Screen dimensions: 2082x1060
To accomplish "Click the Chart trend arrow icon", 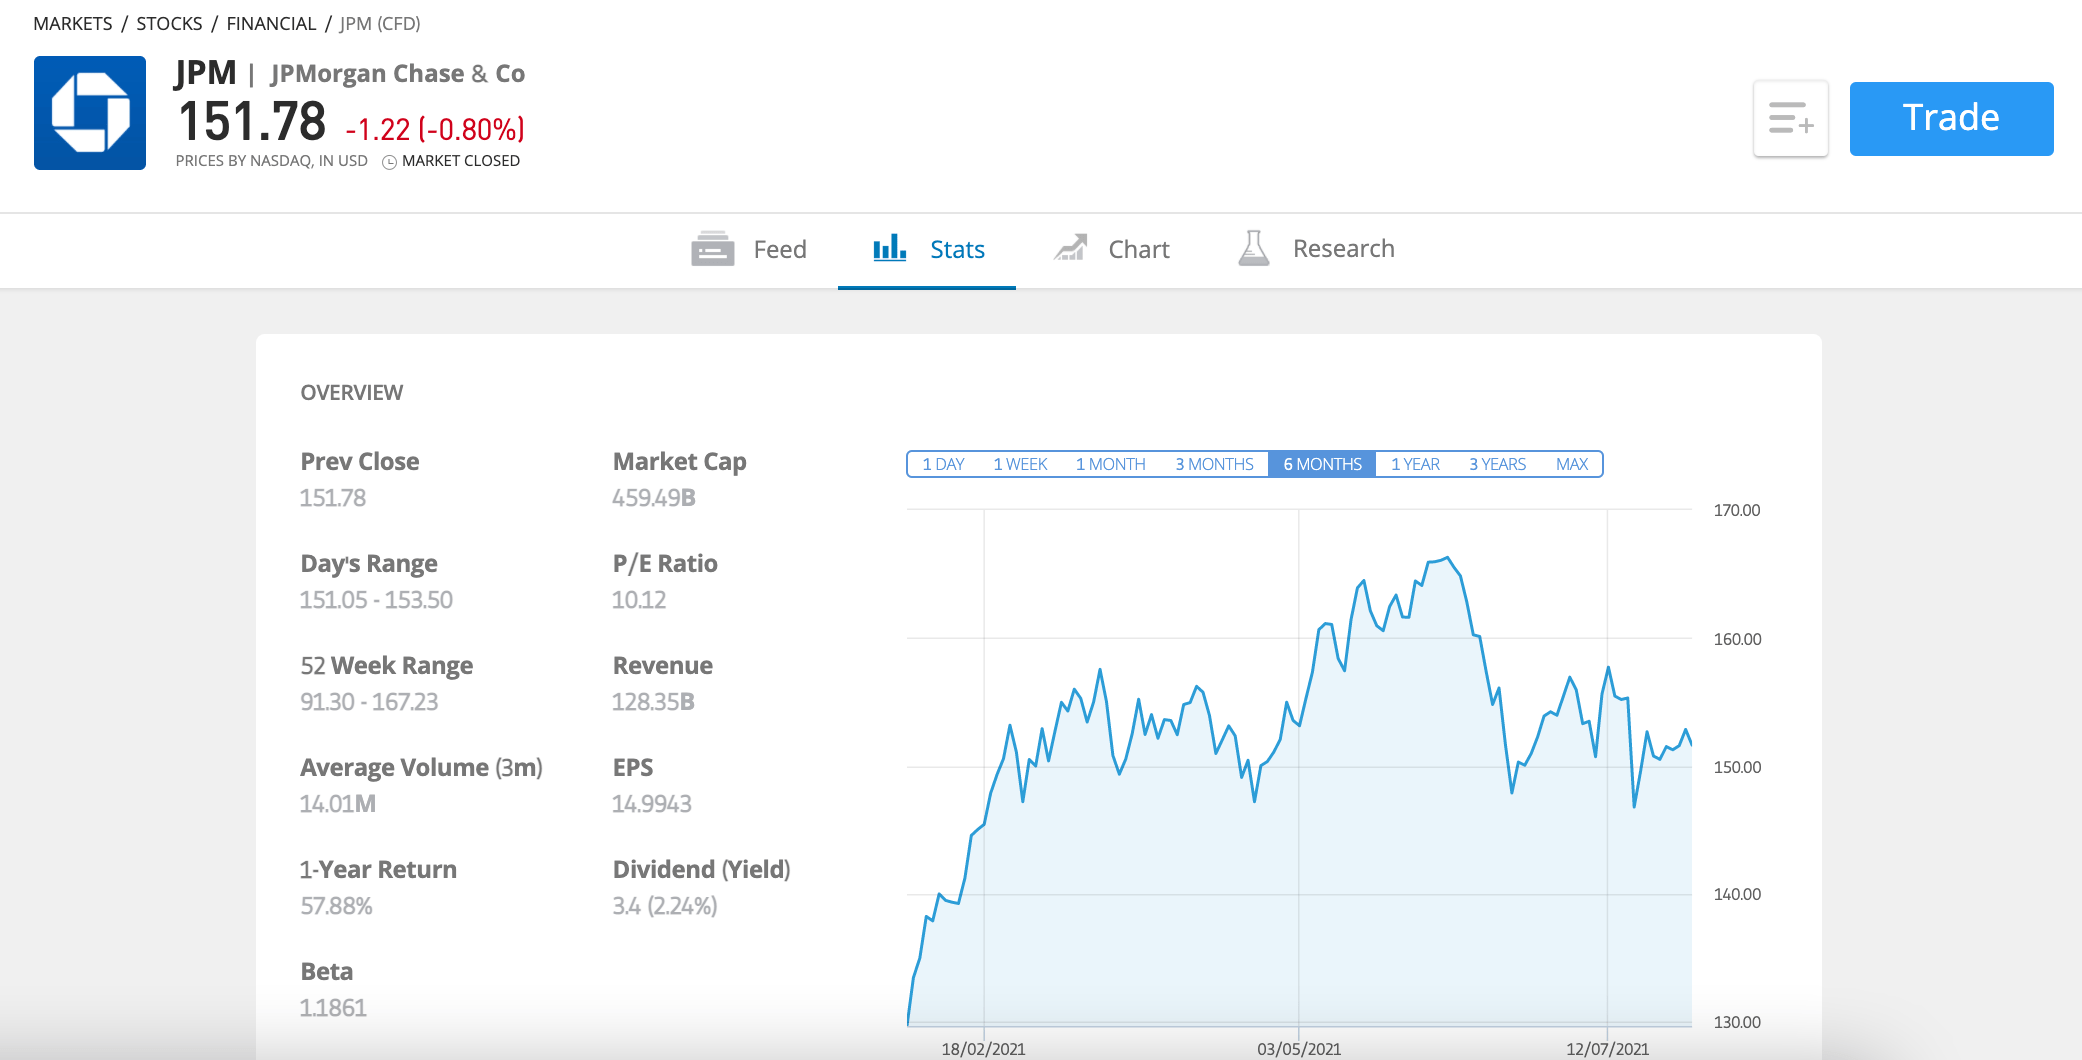I will click(x=1070, y=248).
